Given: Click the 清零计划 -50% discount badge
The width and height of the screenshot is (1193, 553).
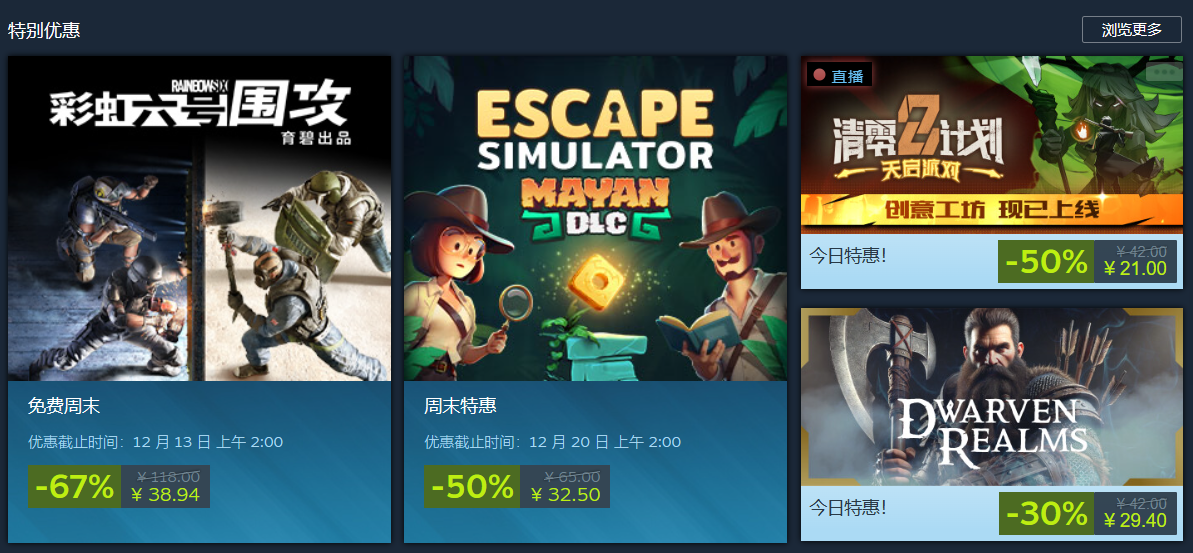Looking at the screenshot, I should tap(1046, 261).
